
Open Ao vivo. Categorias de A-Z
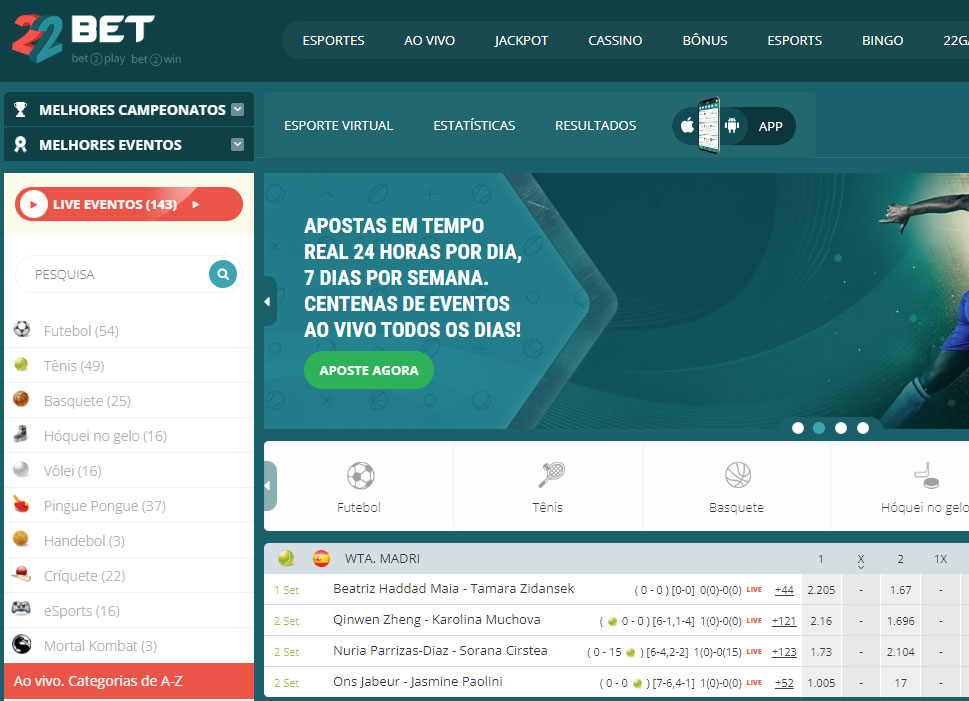coord(129,681)
